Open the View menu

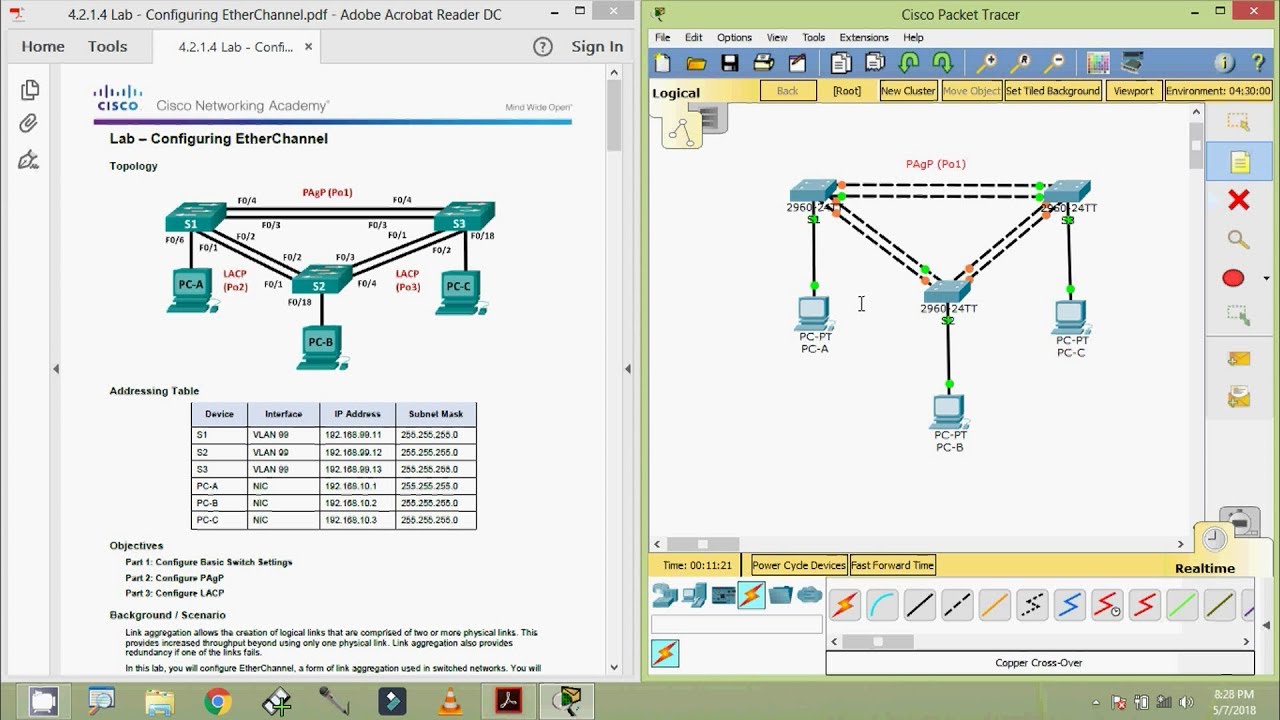tap(777, 37)
